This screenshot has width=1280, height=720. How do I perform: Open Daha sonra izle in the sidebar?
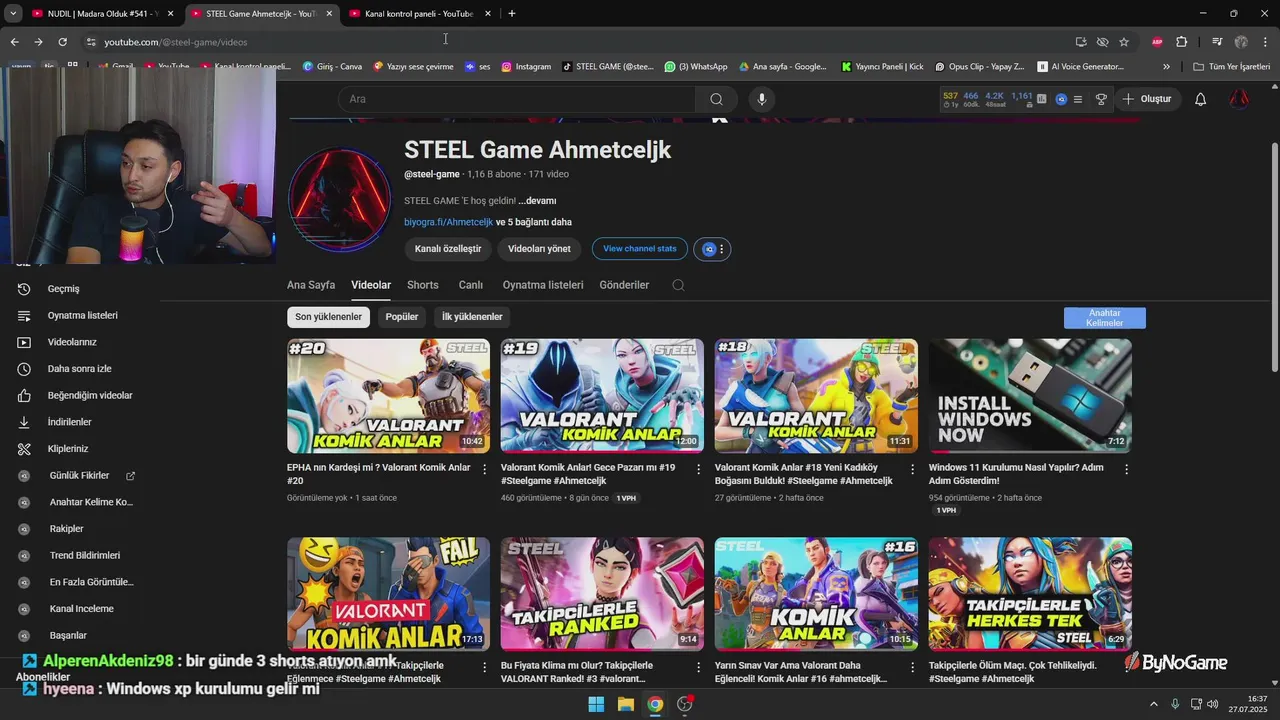(80, 369)
